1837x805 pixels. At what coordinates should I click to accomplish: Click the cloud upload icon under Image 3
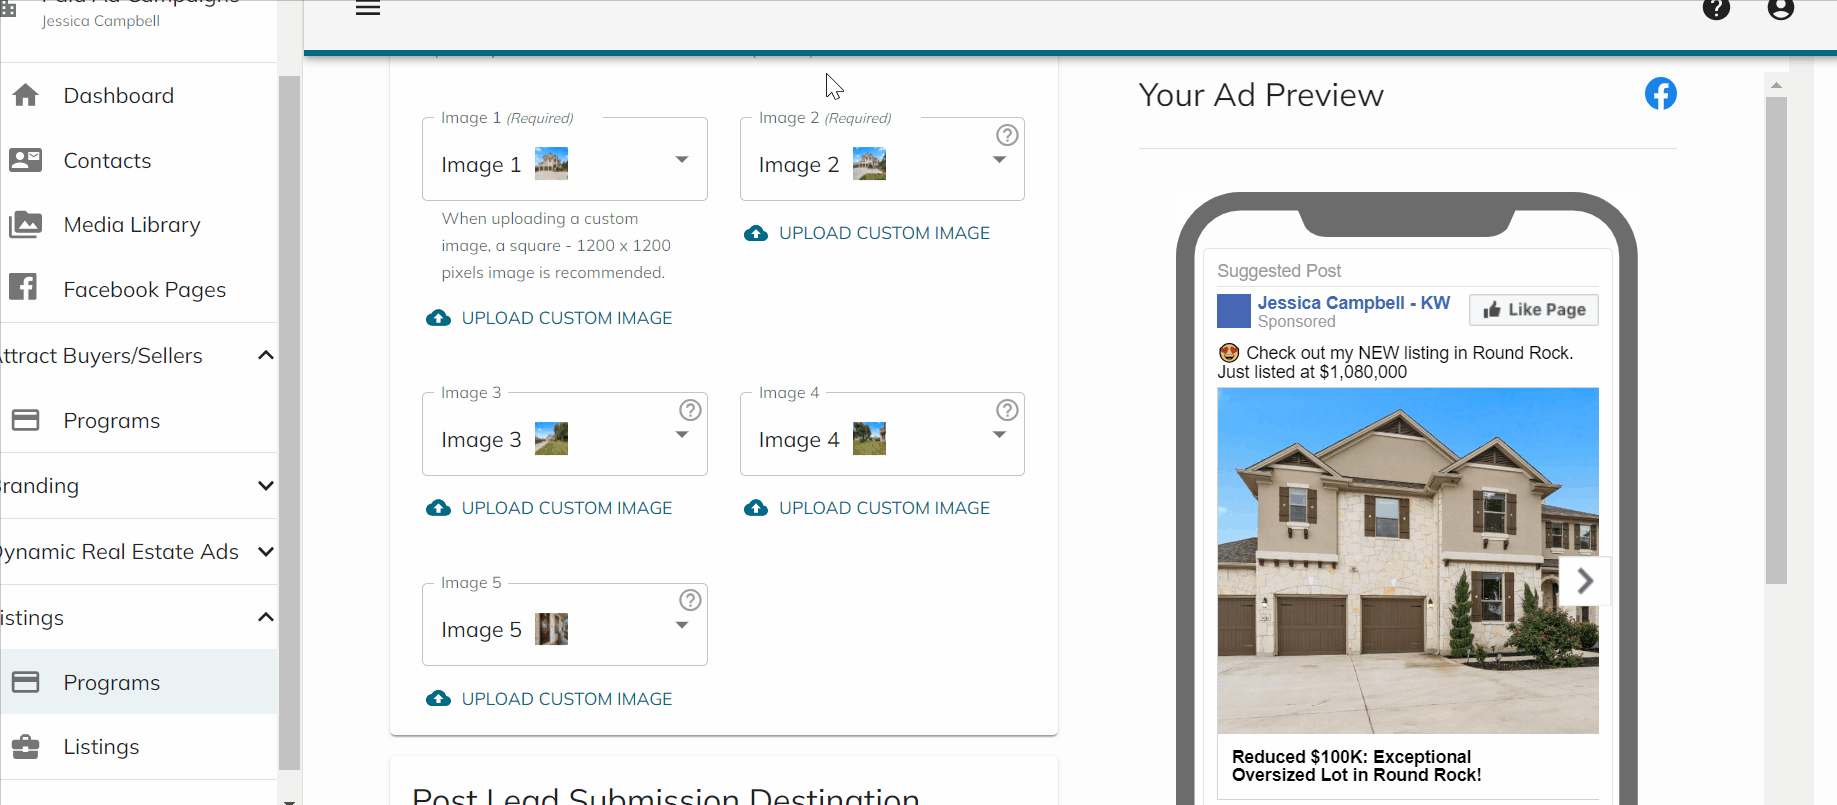point(438,508)
